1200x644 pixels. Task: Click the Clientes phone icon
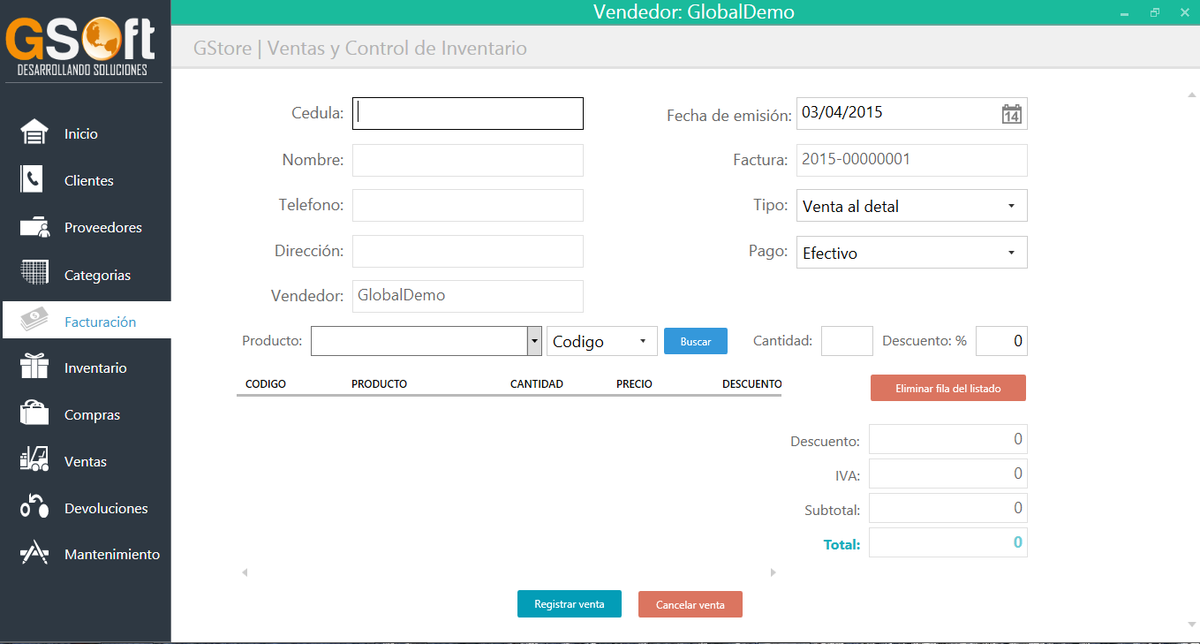(33, 180)
